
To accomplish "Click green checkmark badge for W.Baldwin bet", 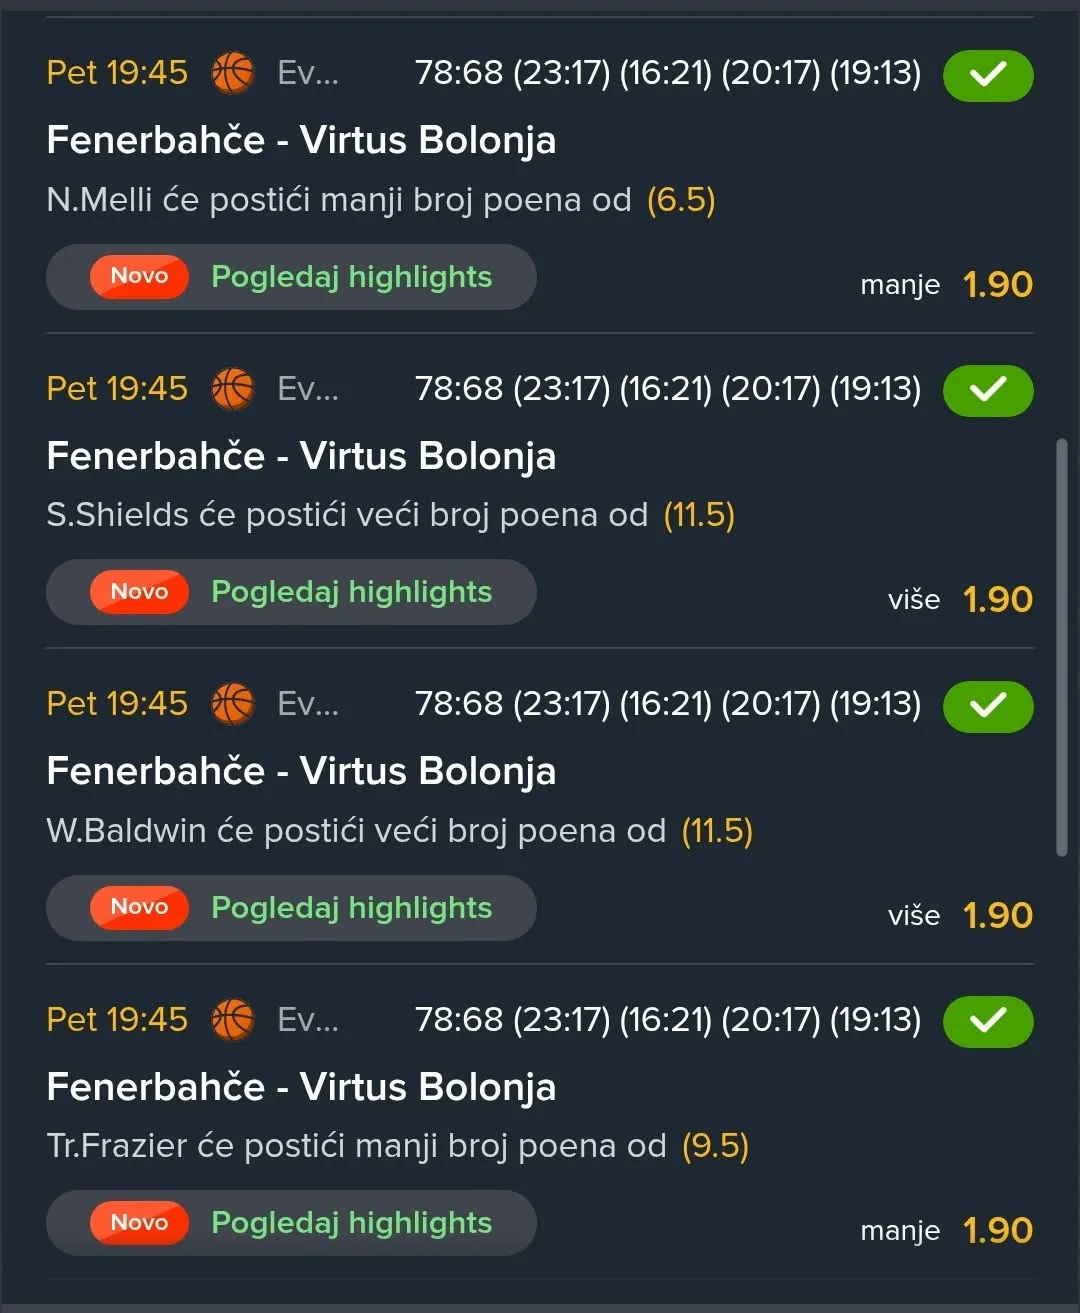I will pyautogui.click(x=988, y=706).
